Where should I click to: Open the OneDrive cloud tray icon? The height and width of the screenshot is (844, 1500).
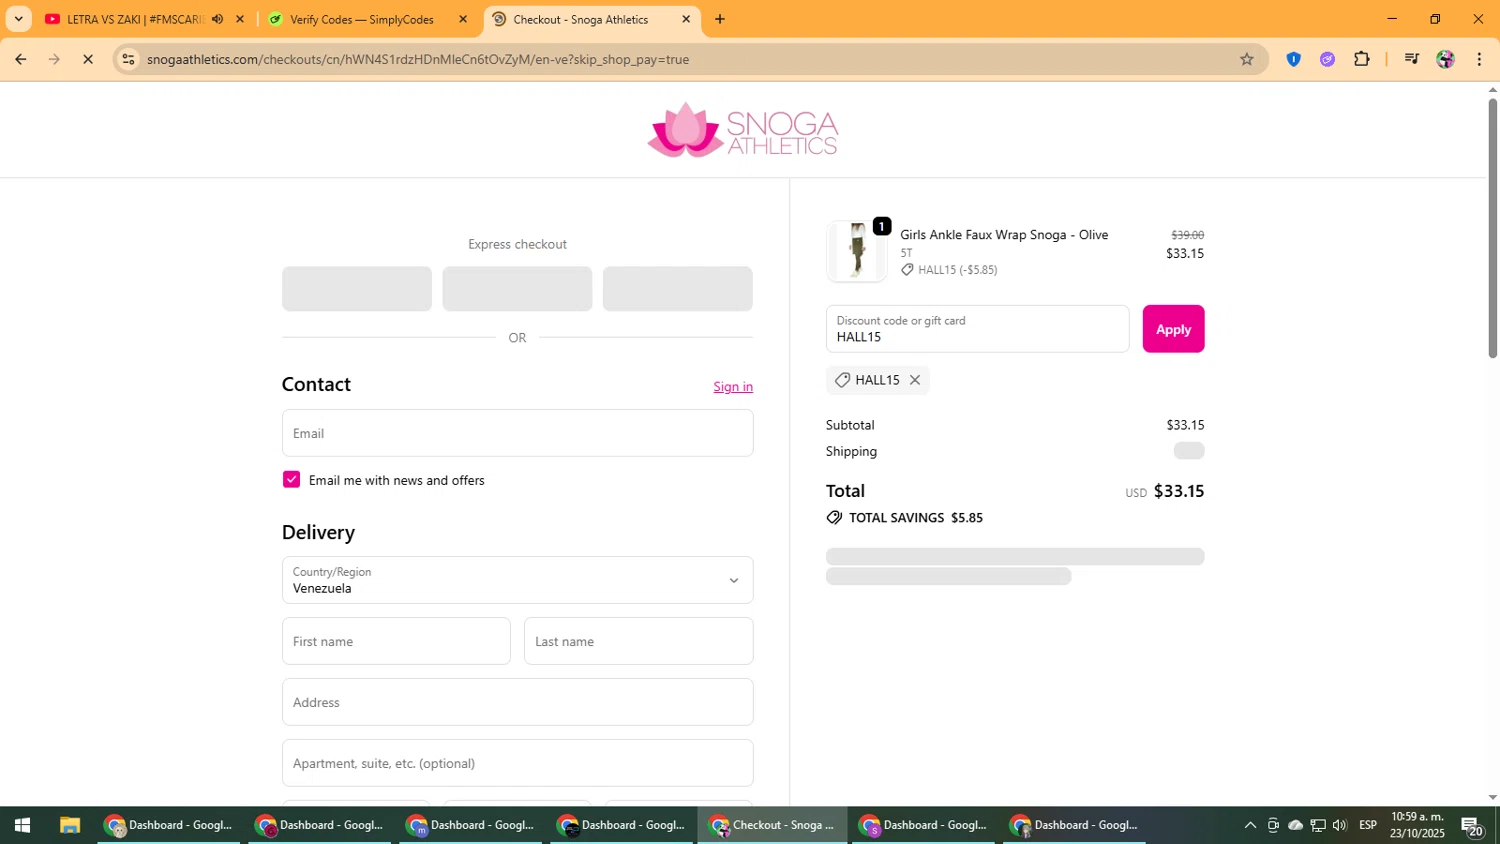1296,825
